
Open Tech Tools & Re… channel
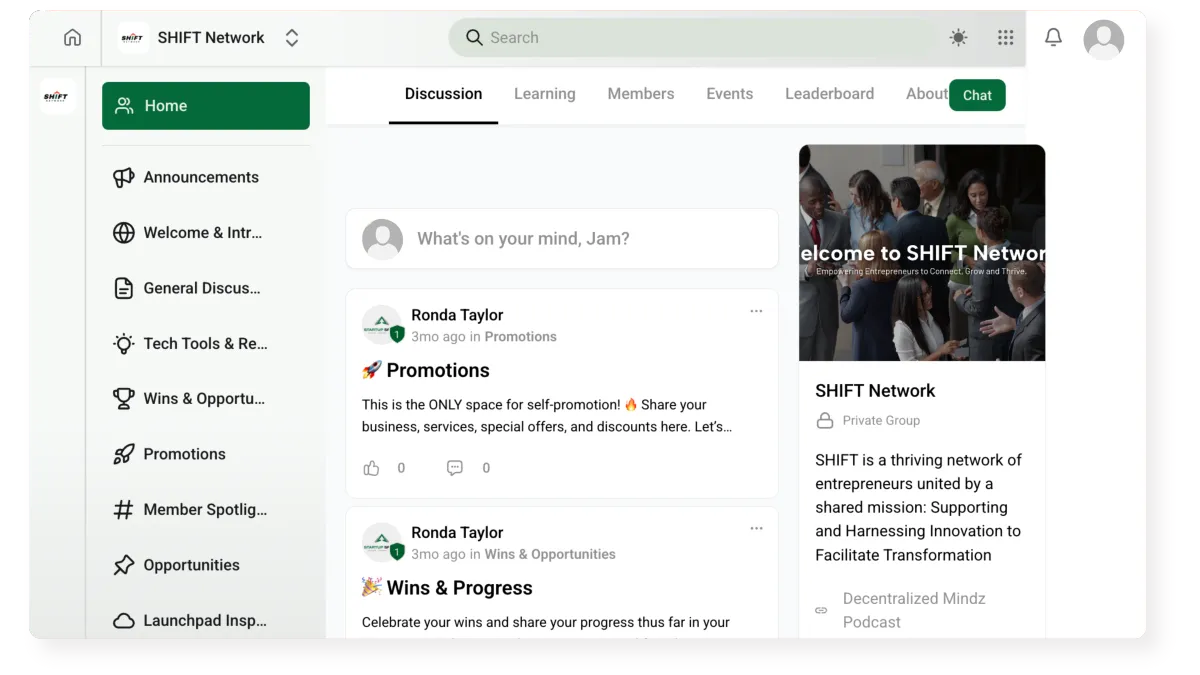205,344
